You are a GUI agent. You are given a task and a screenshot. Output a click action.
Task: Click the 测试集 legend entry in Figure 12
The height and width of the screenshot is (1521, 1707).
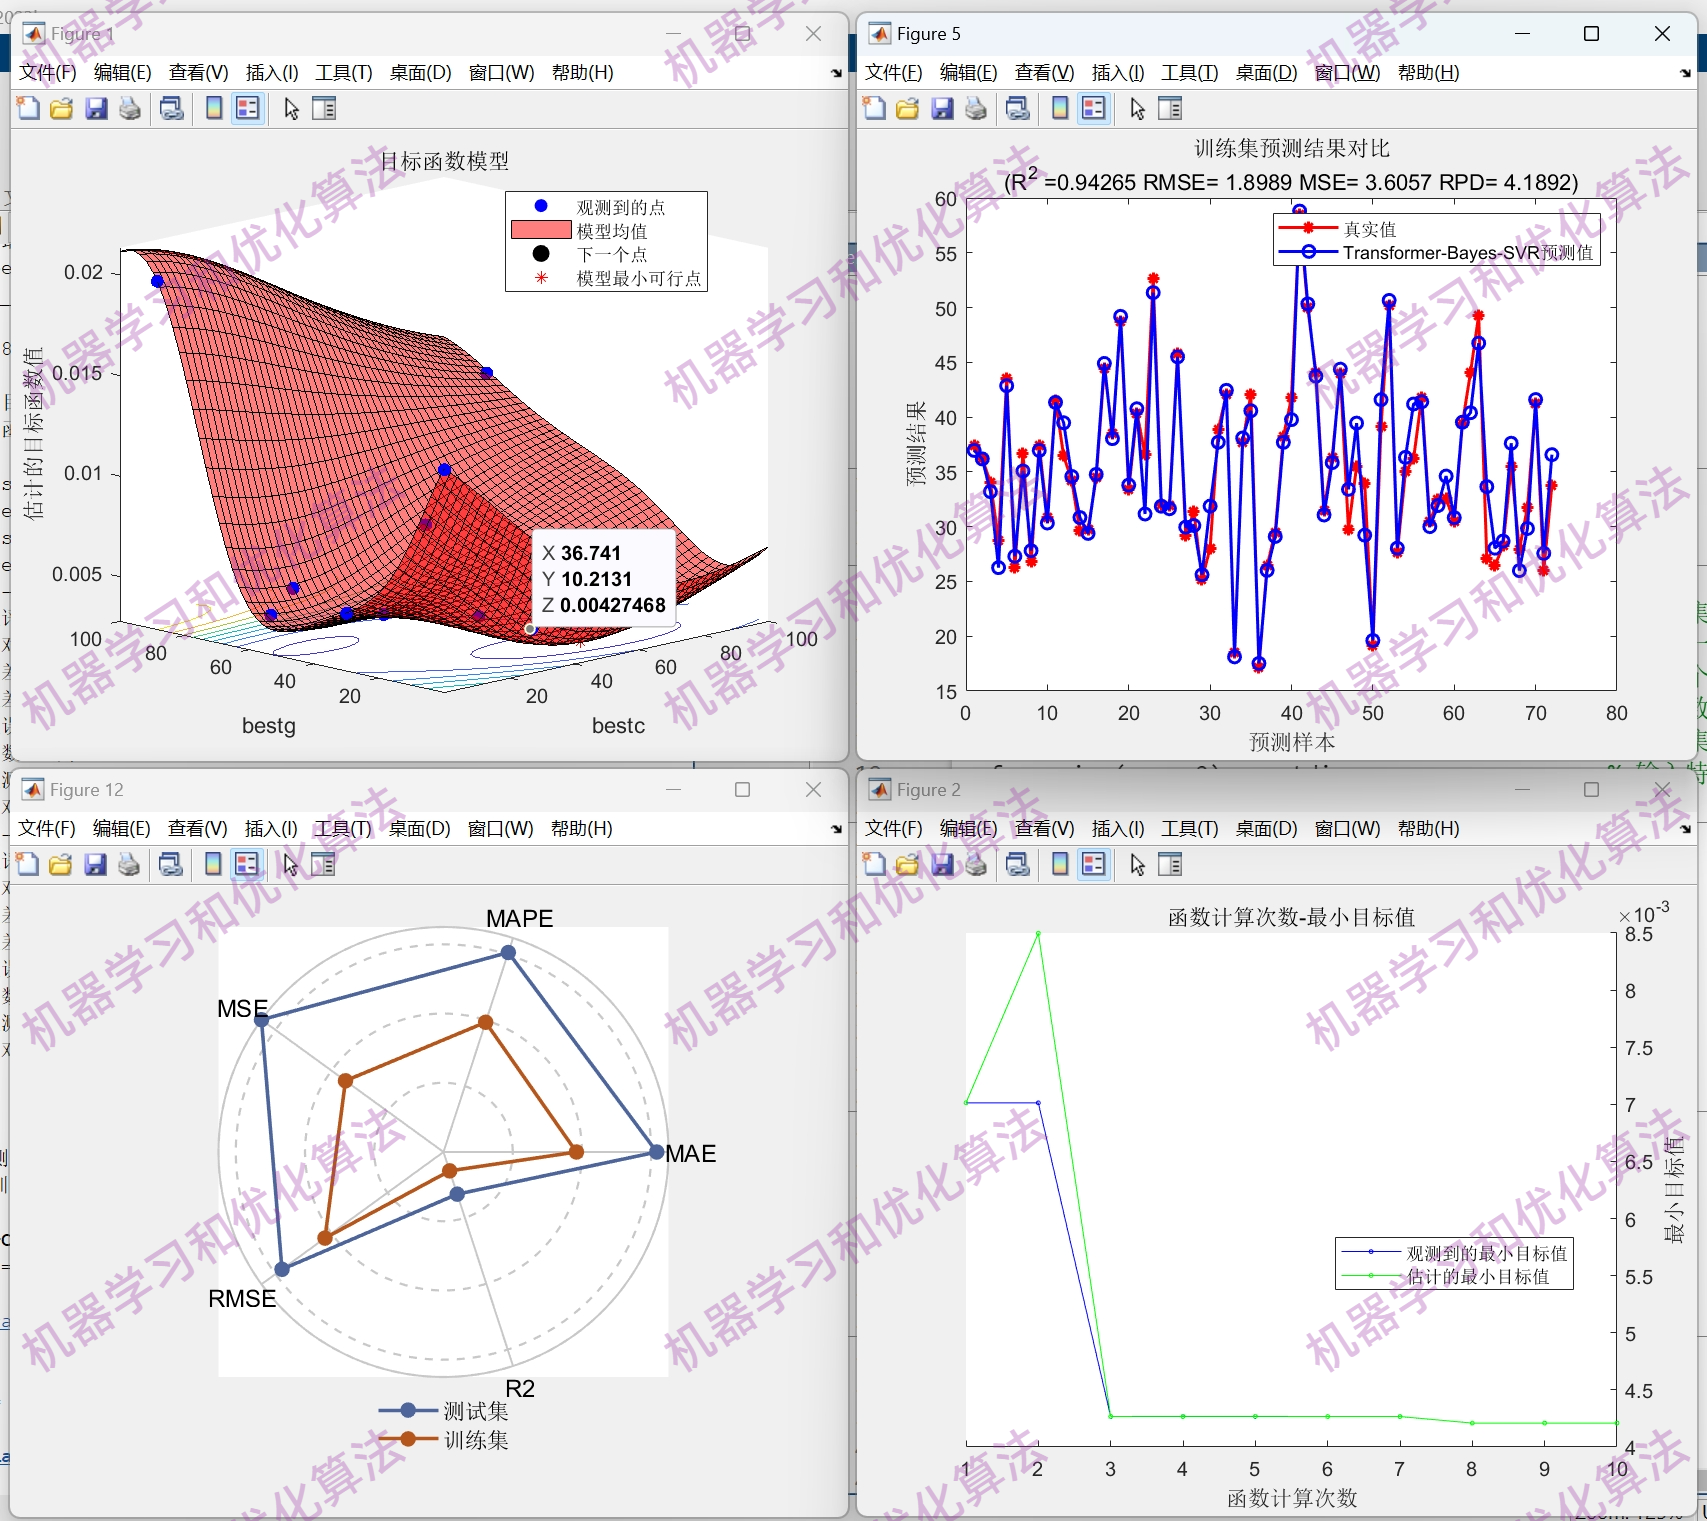tap(444, 1411)
